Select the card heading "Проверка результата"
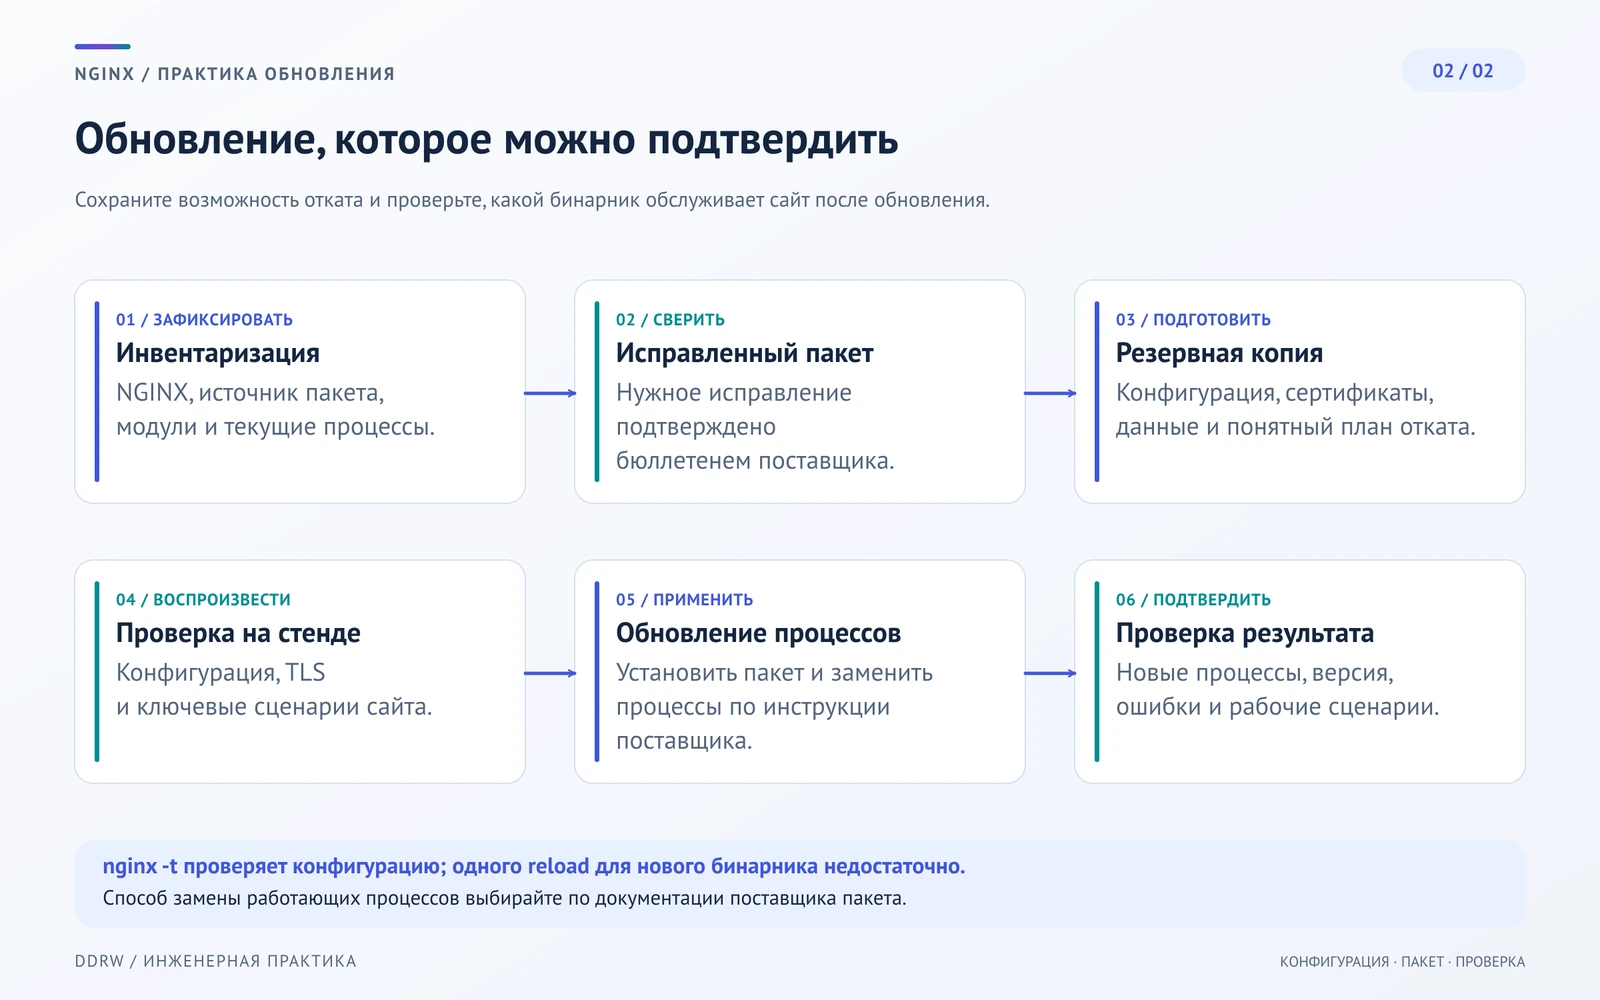Image resolution: width=1600 pixels, height=1000 pixels. point(1245,633)
